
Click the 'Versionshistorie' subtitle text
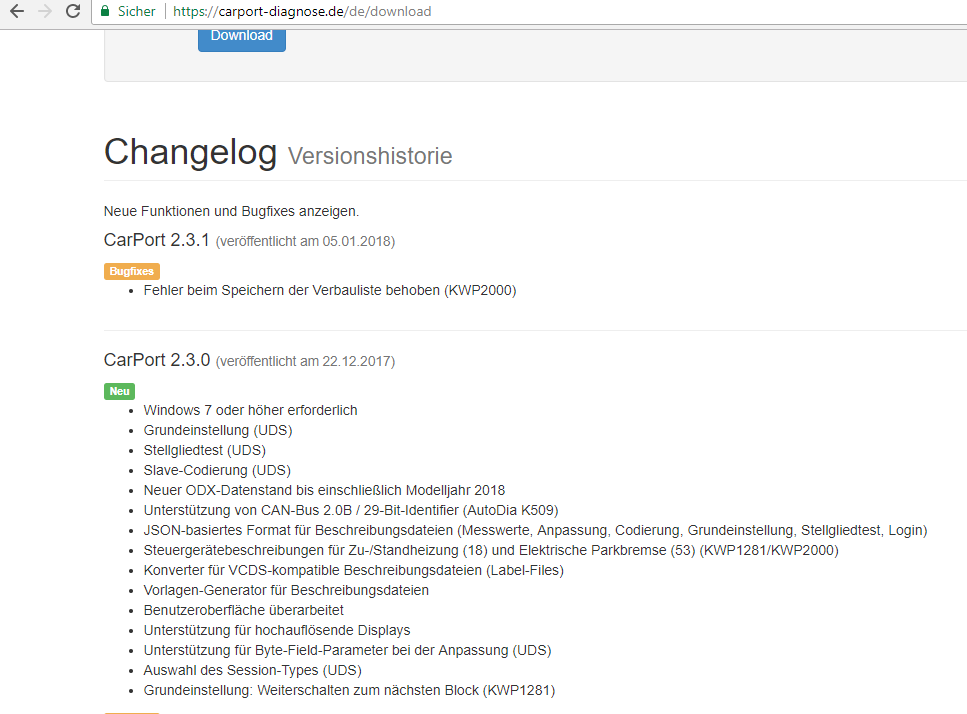tap(370, 156)
